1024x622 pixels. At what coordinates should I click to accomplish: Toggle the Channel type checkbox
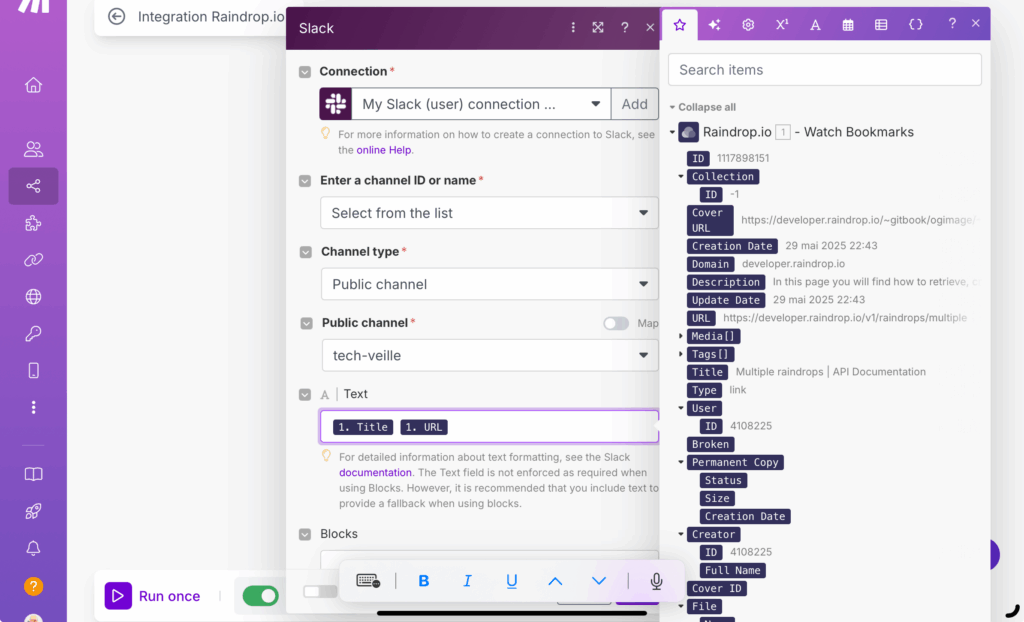(x=306, y=252)
